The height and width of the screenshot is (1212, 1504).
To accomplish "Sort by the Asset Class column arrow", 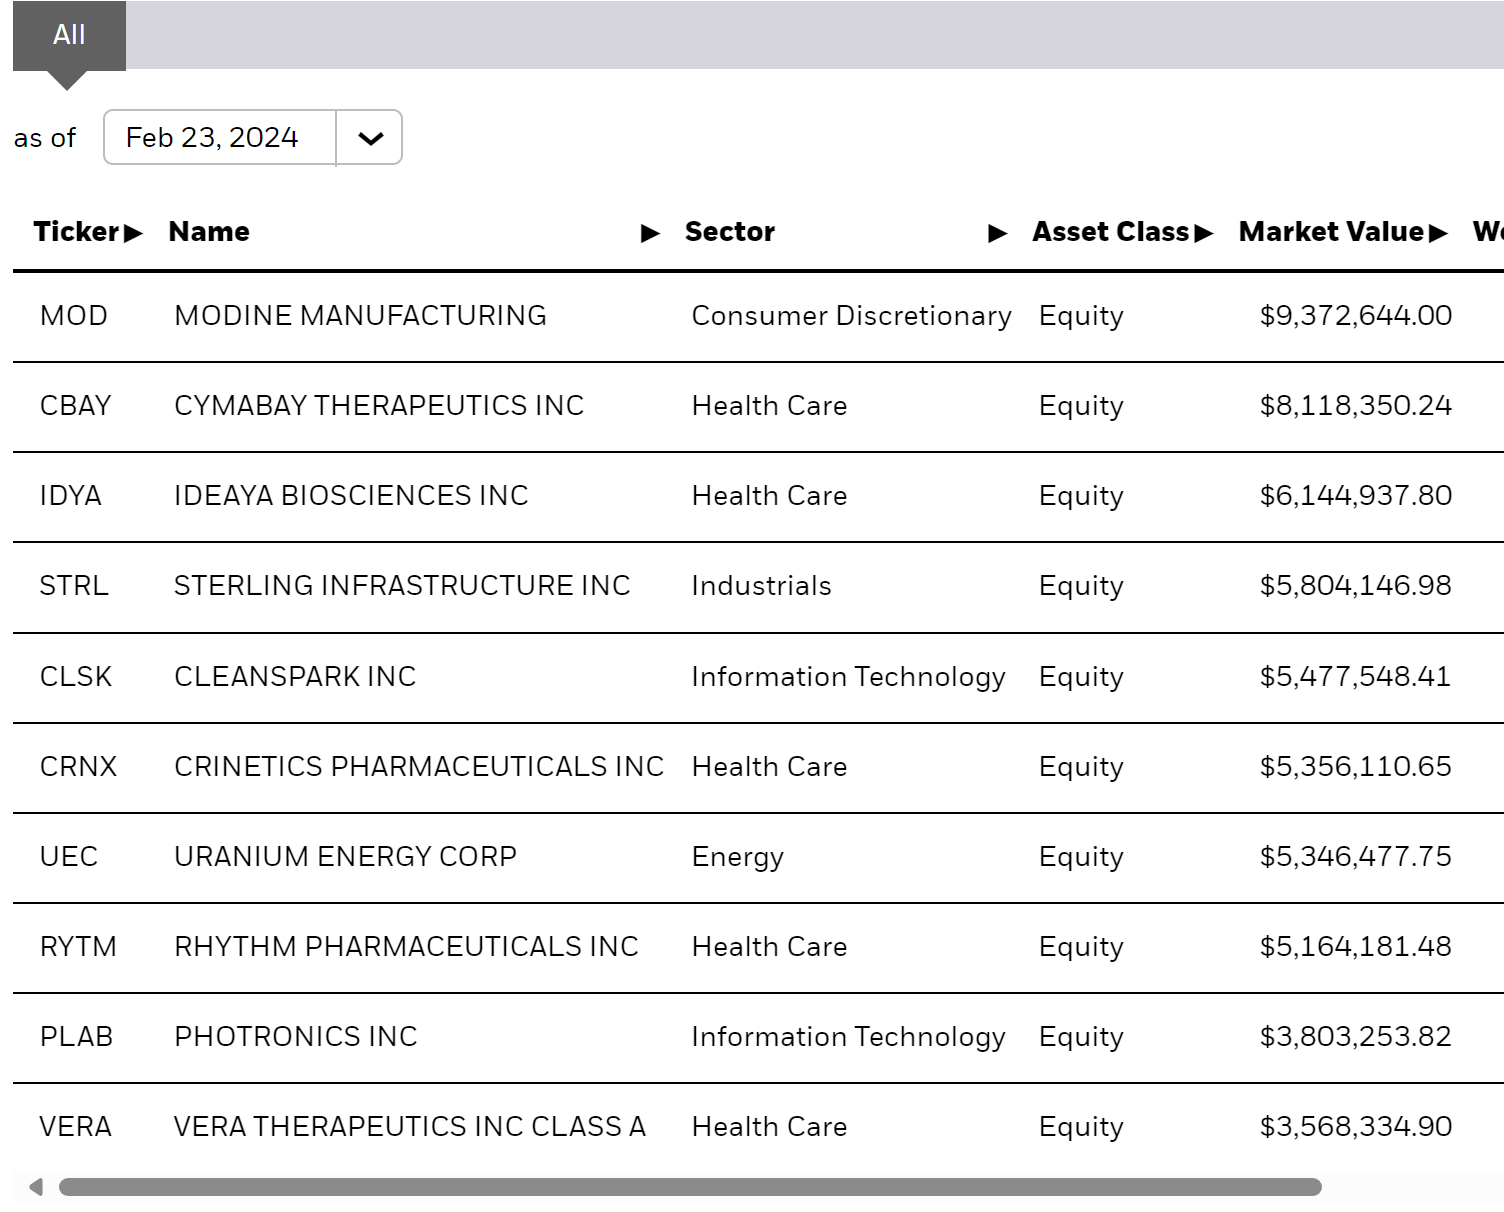I will coord(1204,233).
